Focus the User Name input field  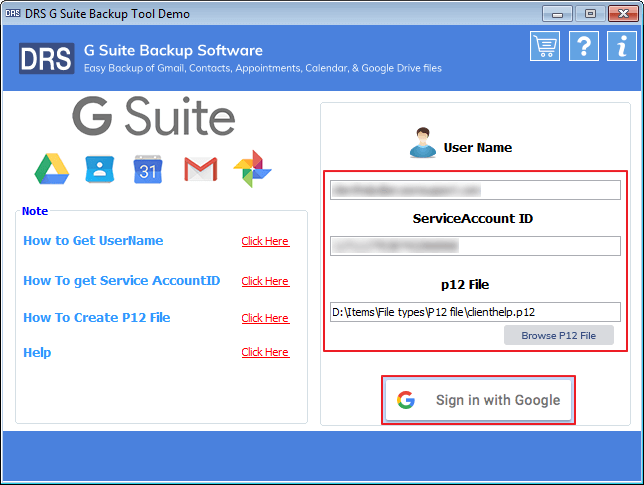coord(475,190)
